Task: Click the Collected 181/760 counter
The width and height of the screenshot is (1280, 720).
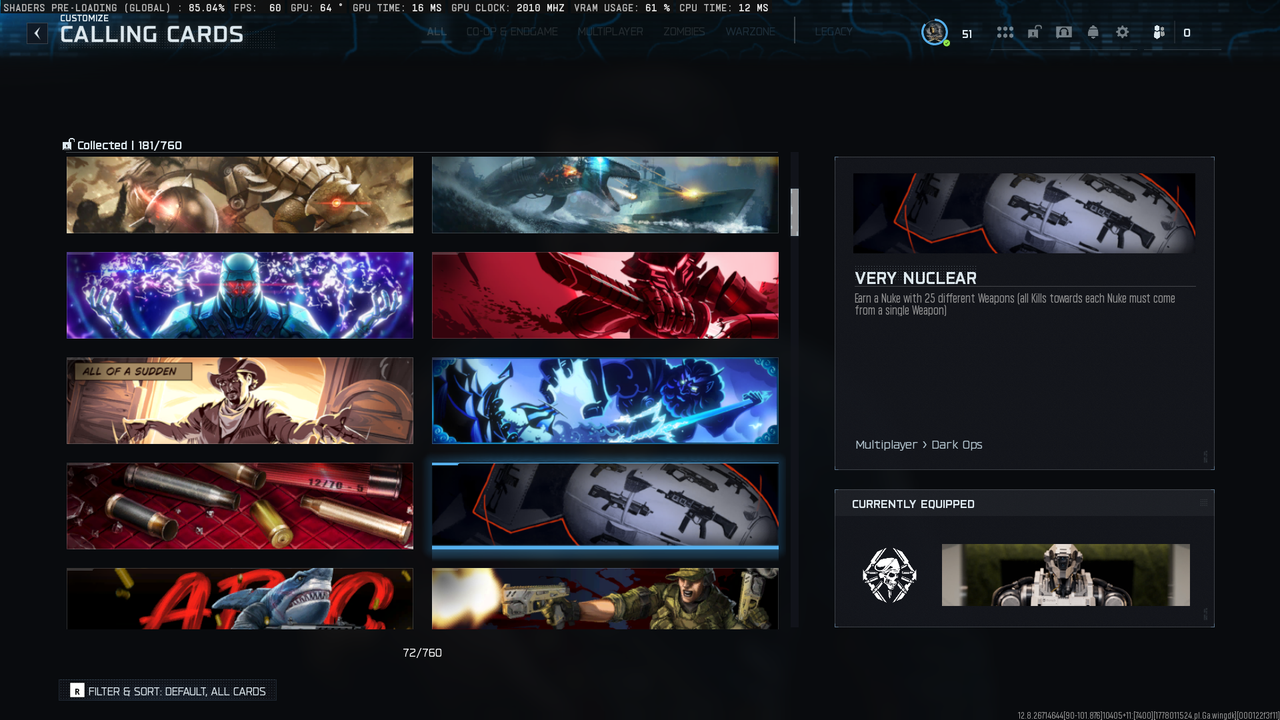Action: [129, 145]
